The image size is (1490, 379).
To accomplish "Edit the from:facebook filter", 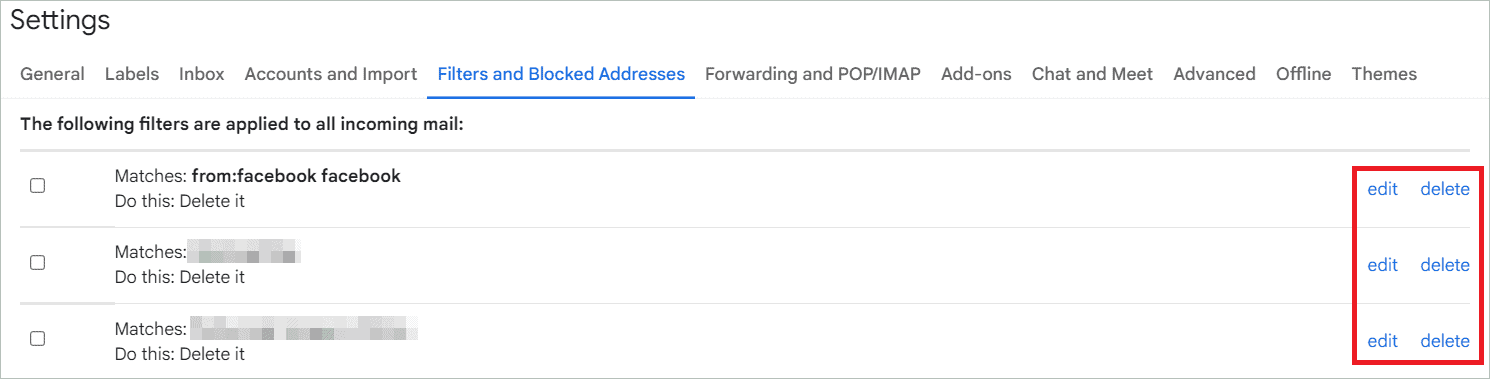I will 1382,189.
